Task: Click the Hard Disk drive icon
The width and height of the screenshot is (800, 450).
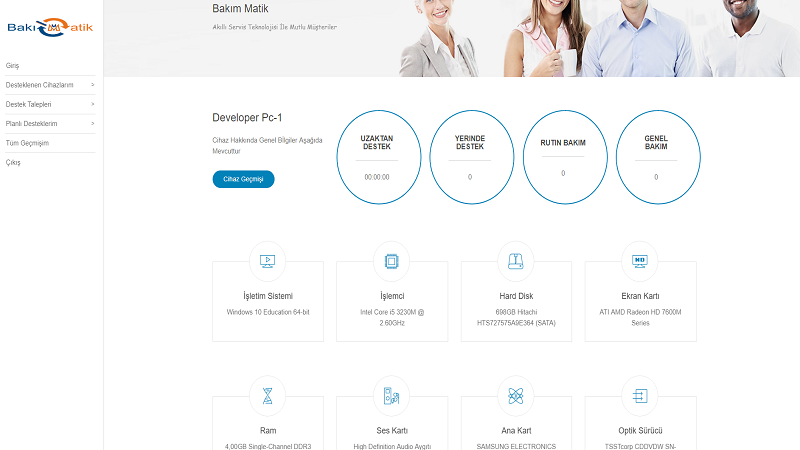Action: [x=515, y=261]
